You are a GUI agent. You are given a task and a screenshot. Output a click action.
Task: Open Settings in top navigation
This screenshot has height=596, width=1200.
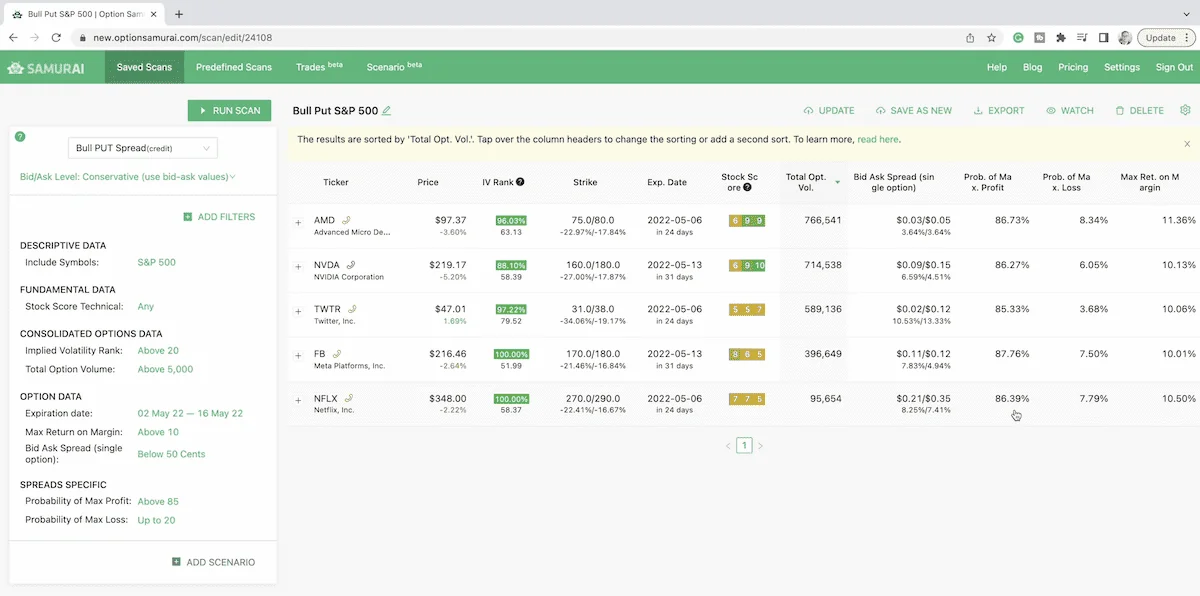[1122, 68]
